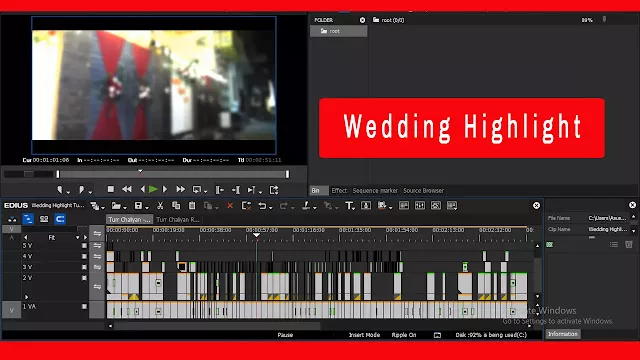Click the timeline playhead cursor marker

click(x=256, y=236)
